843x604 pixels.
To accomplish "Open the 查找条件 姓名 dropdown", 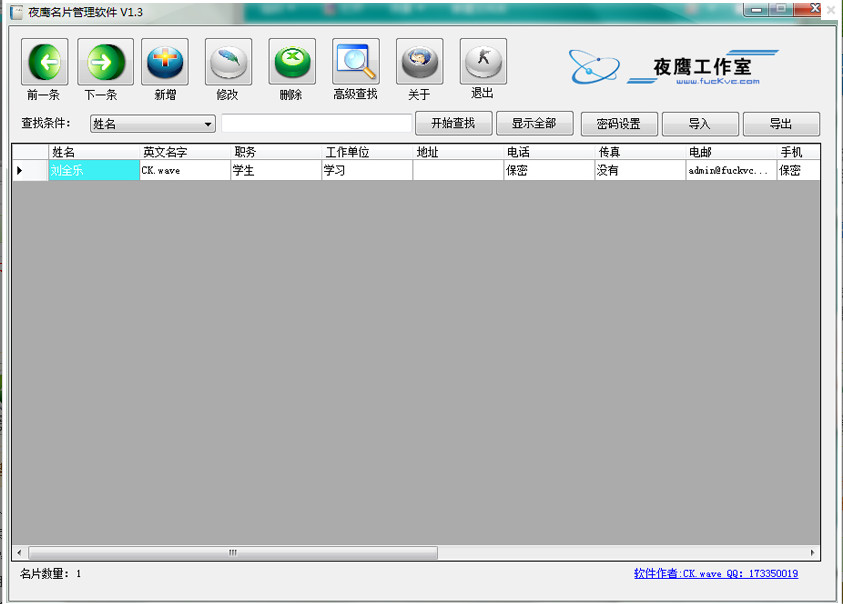I will pyautogui.click(x=153, y=124).
